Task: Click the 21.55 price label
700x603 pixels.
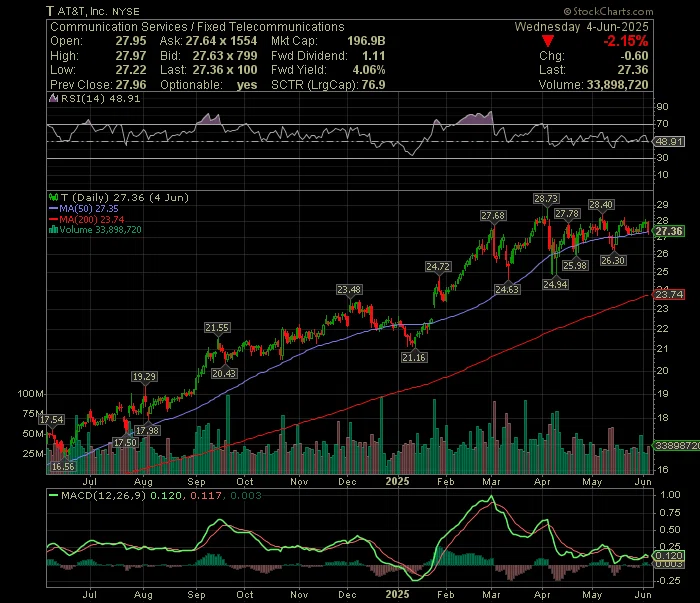Action: 217,328
